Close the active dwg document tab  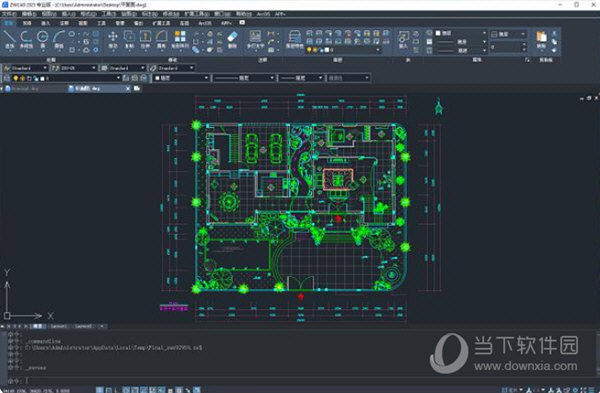(x=128, y=88)
